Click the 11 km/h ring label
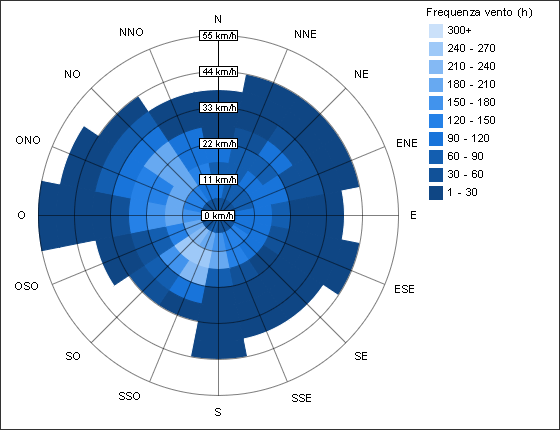 tap(218, 180)
